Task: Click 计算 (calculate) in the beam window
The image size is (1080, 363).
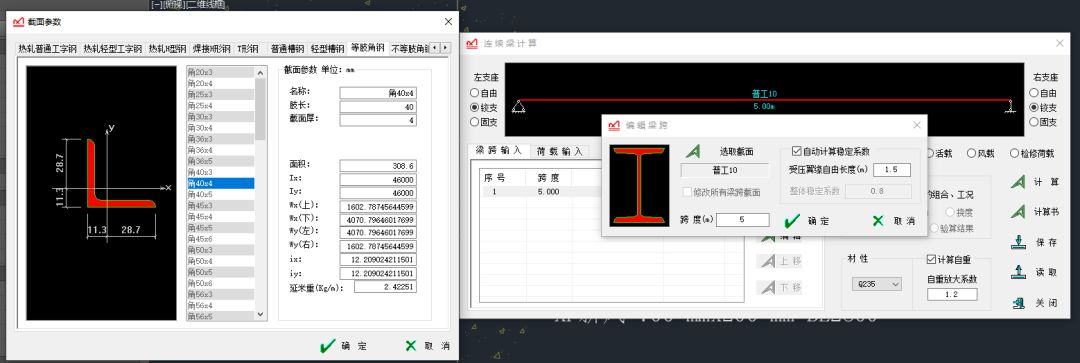Action: tap(1035, 182)
